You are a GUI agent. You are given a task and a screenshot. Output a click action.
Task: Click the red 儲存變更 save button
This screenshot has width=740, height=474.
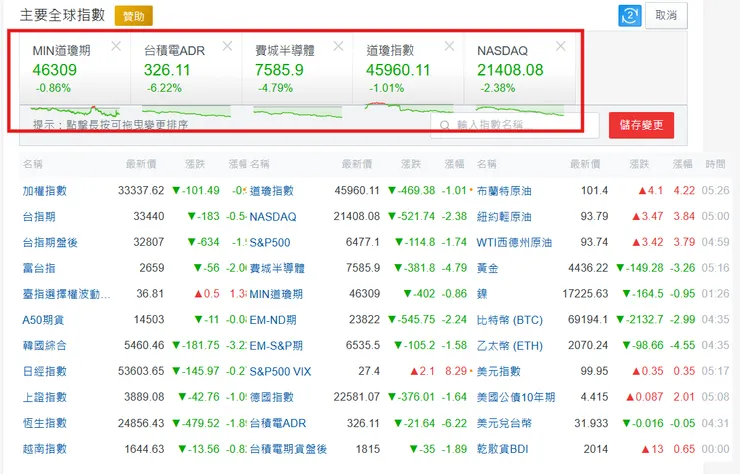[x=641, y=125]
